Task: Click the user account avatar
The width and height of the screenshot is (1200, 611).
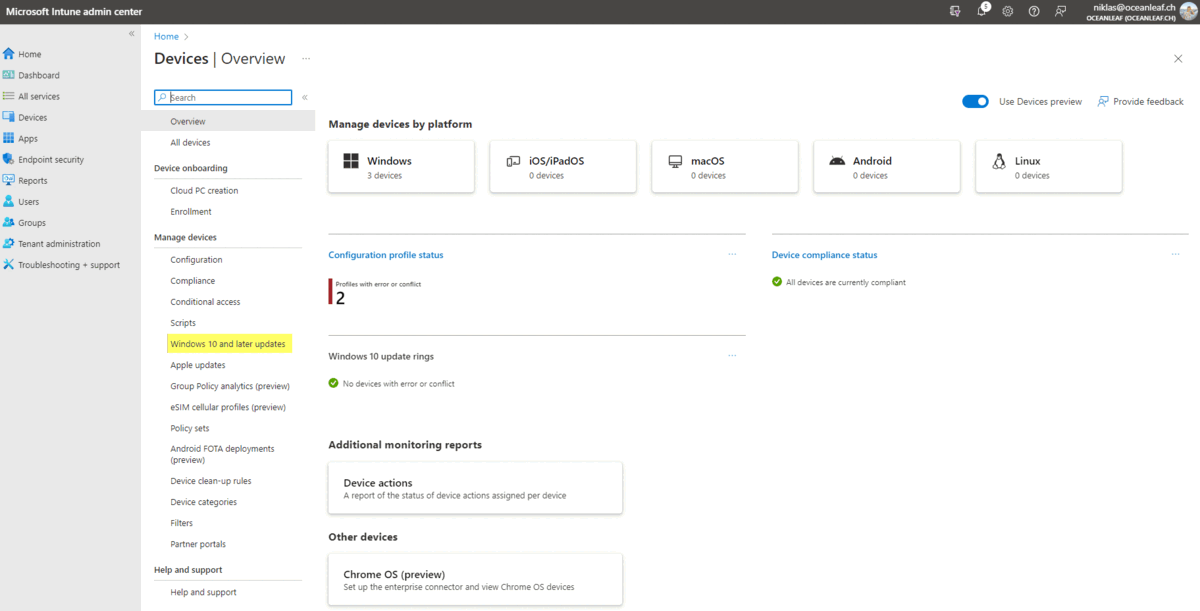Action: (x=1188, y=11)
